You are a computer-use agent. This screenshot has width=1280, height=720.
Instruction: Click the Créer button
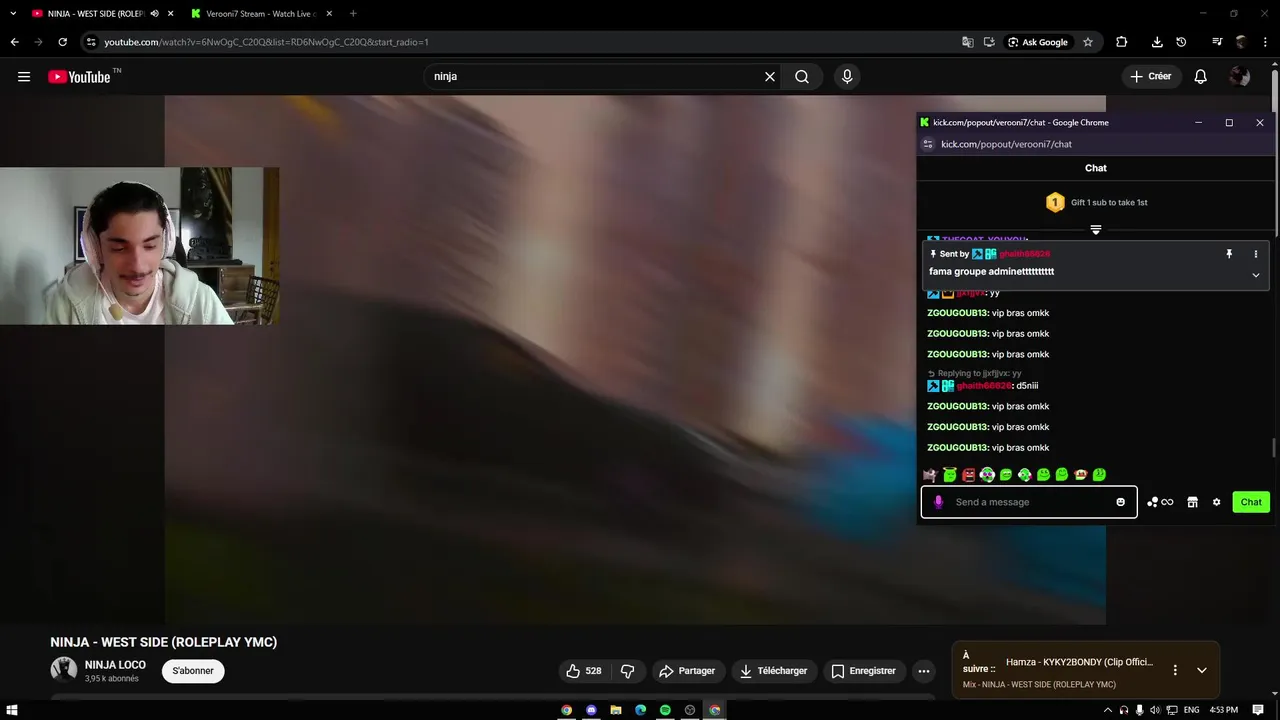[x=1150, y=77]
